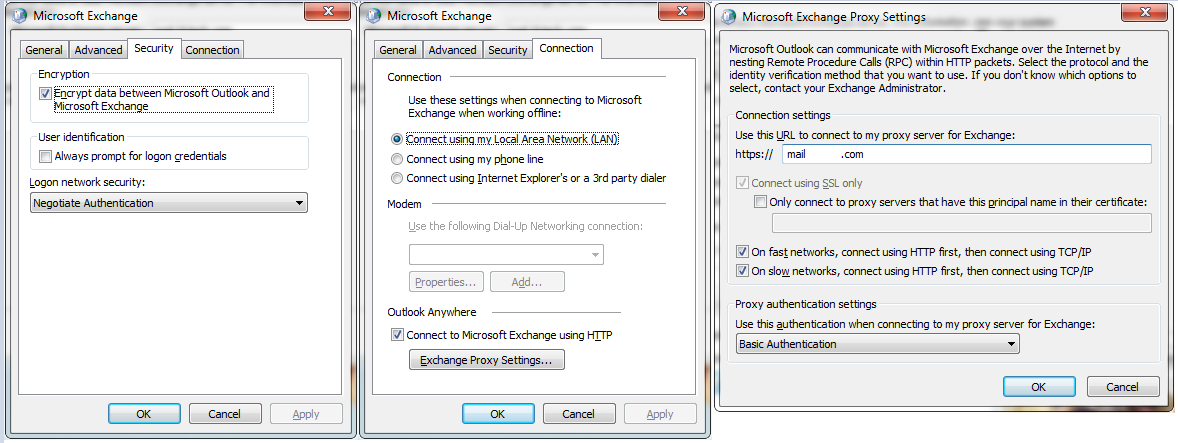The image size is (1178, 443).
Task: Open Logon network security dropdown
Action: pos(168,203)
